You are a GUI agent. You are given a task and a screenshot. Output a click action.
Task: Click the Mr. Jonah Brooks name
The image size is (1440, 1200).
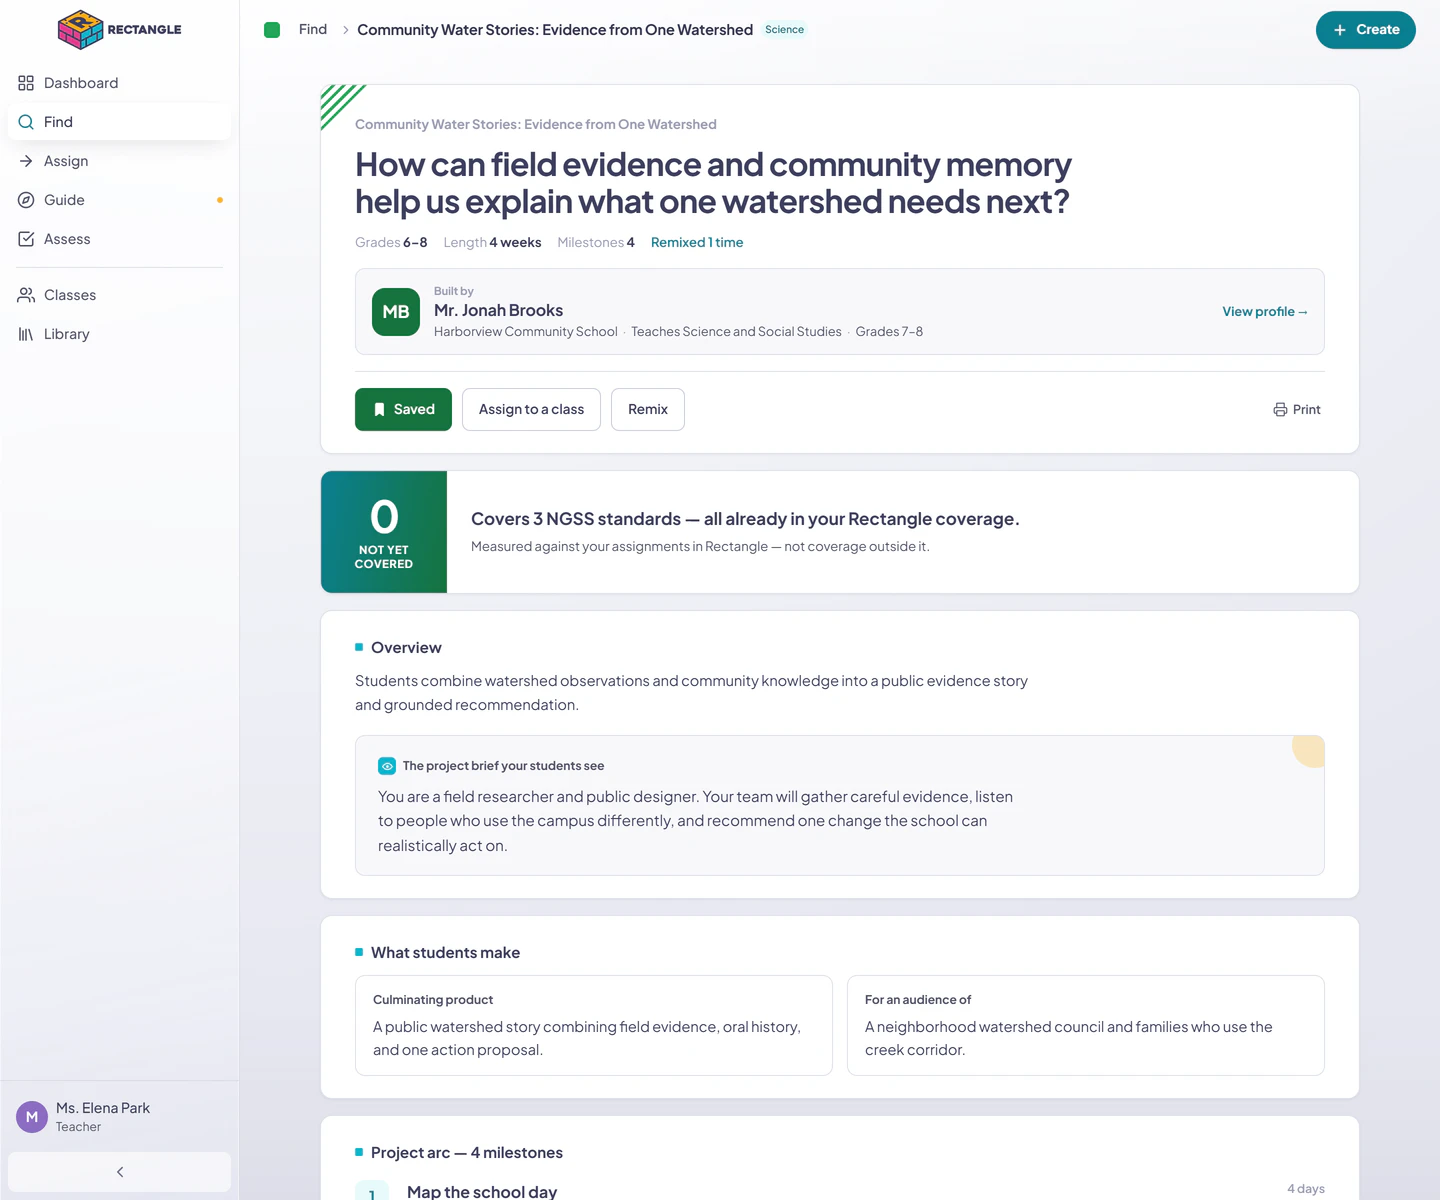pos(498,311)
